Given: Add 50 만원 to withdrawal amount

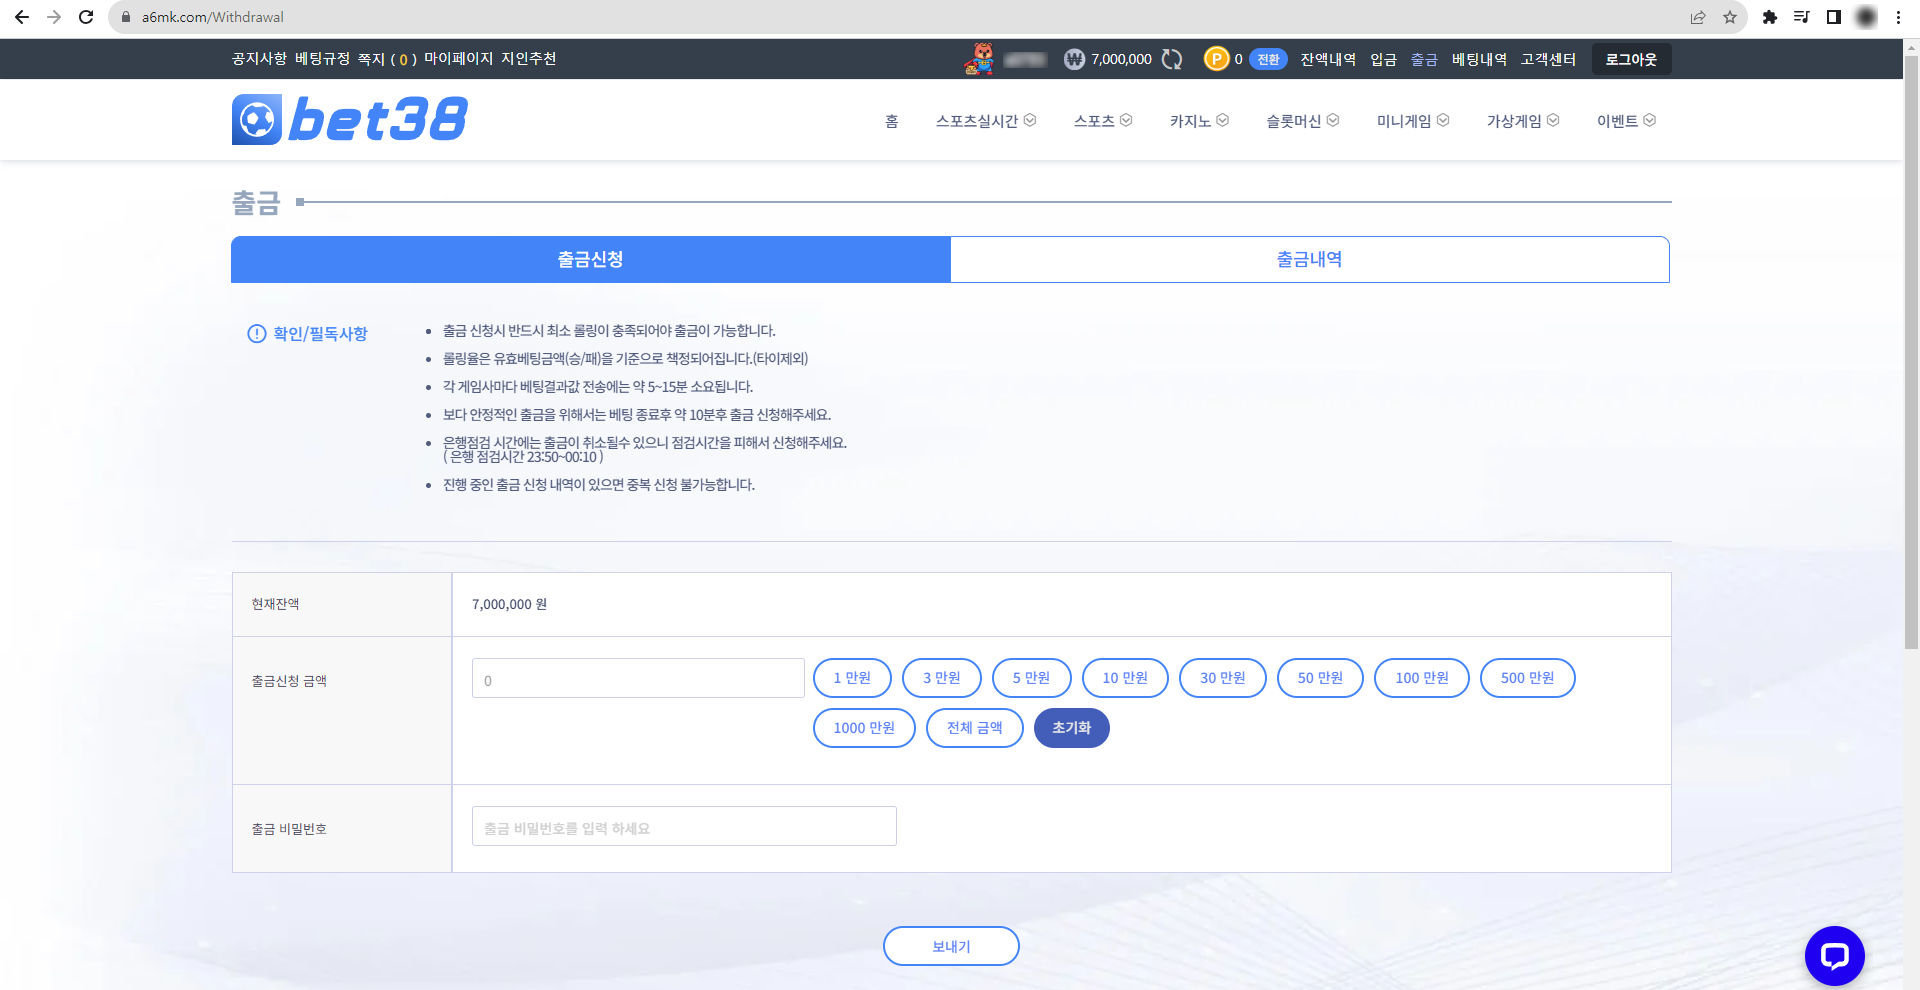Looking at the screenshot, I should 1320,678.
